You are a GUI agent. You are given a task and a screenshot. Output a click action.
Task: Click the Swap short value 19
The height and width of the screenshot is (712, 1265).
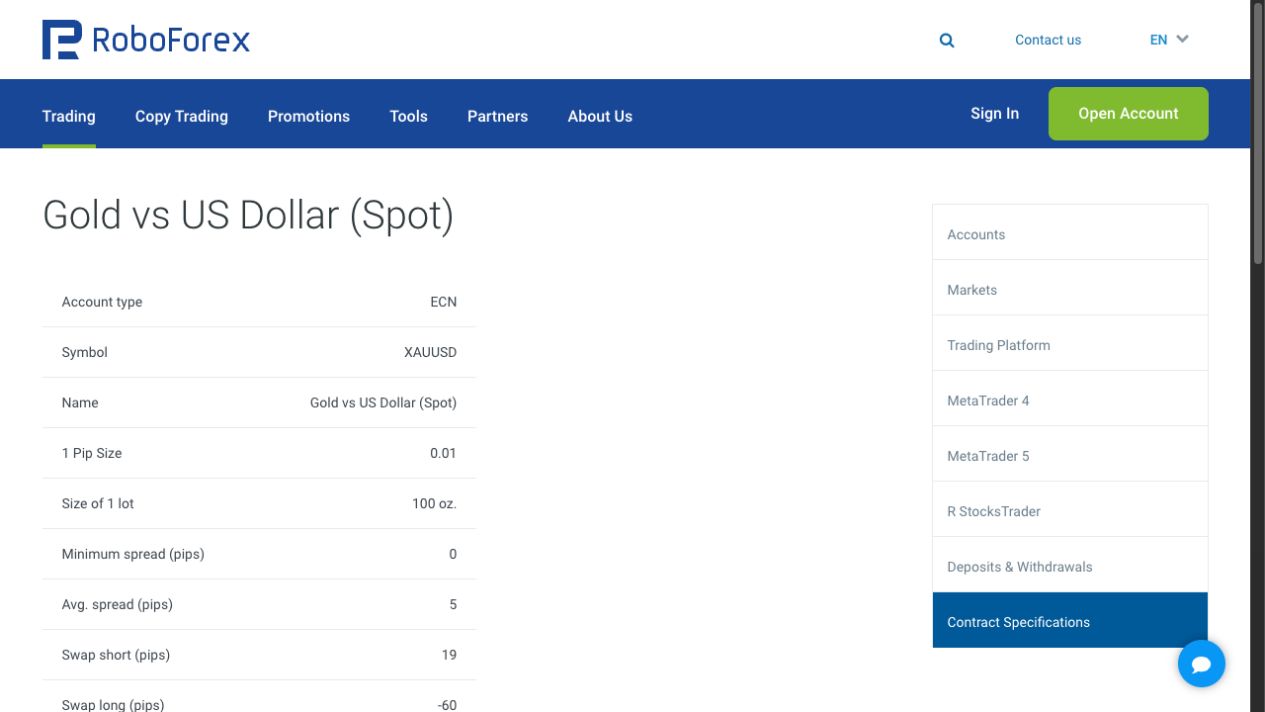click(449, 655)
